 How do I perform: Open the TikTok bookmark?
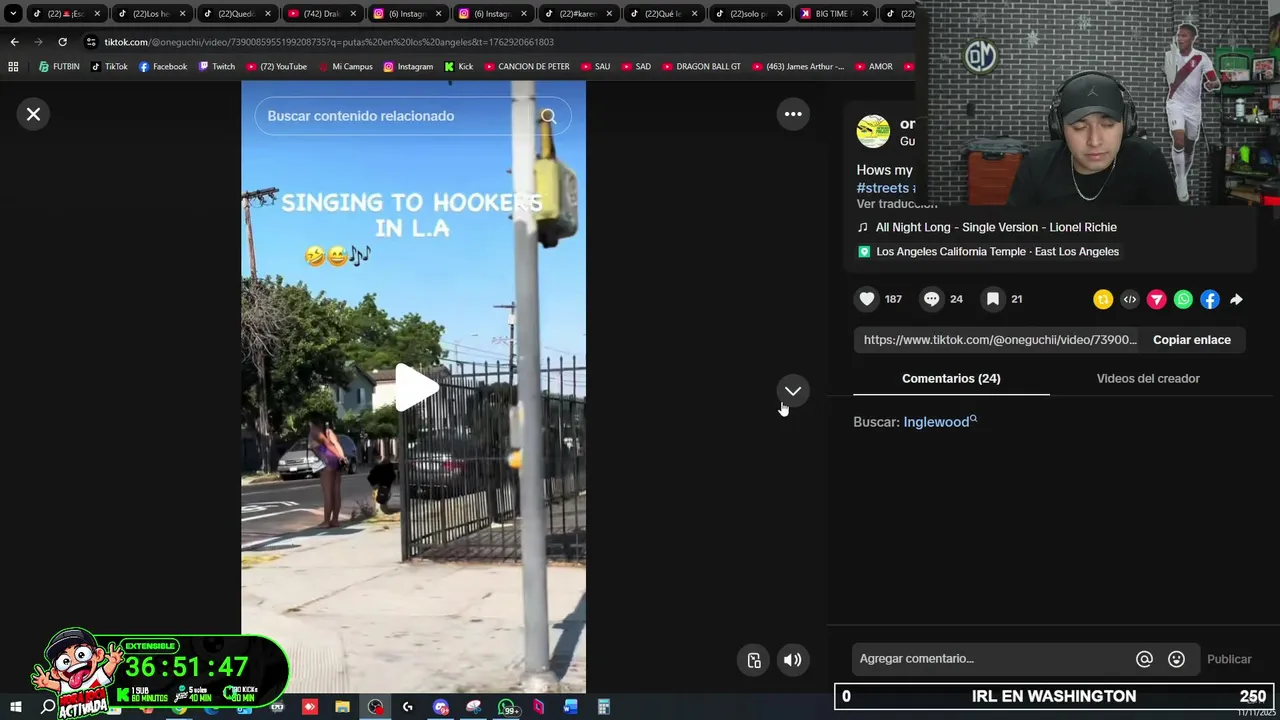point(109,67)
